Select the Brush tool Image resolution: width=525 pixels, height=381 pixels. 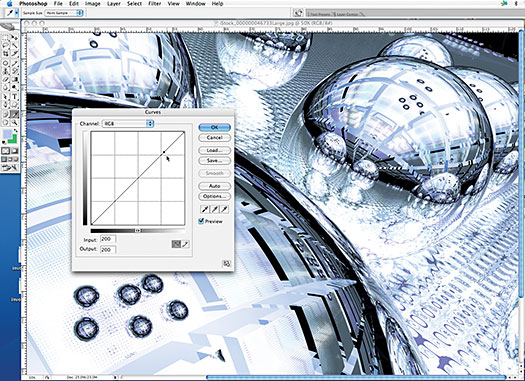tap(14, 63)
